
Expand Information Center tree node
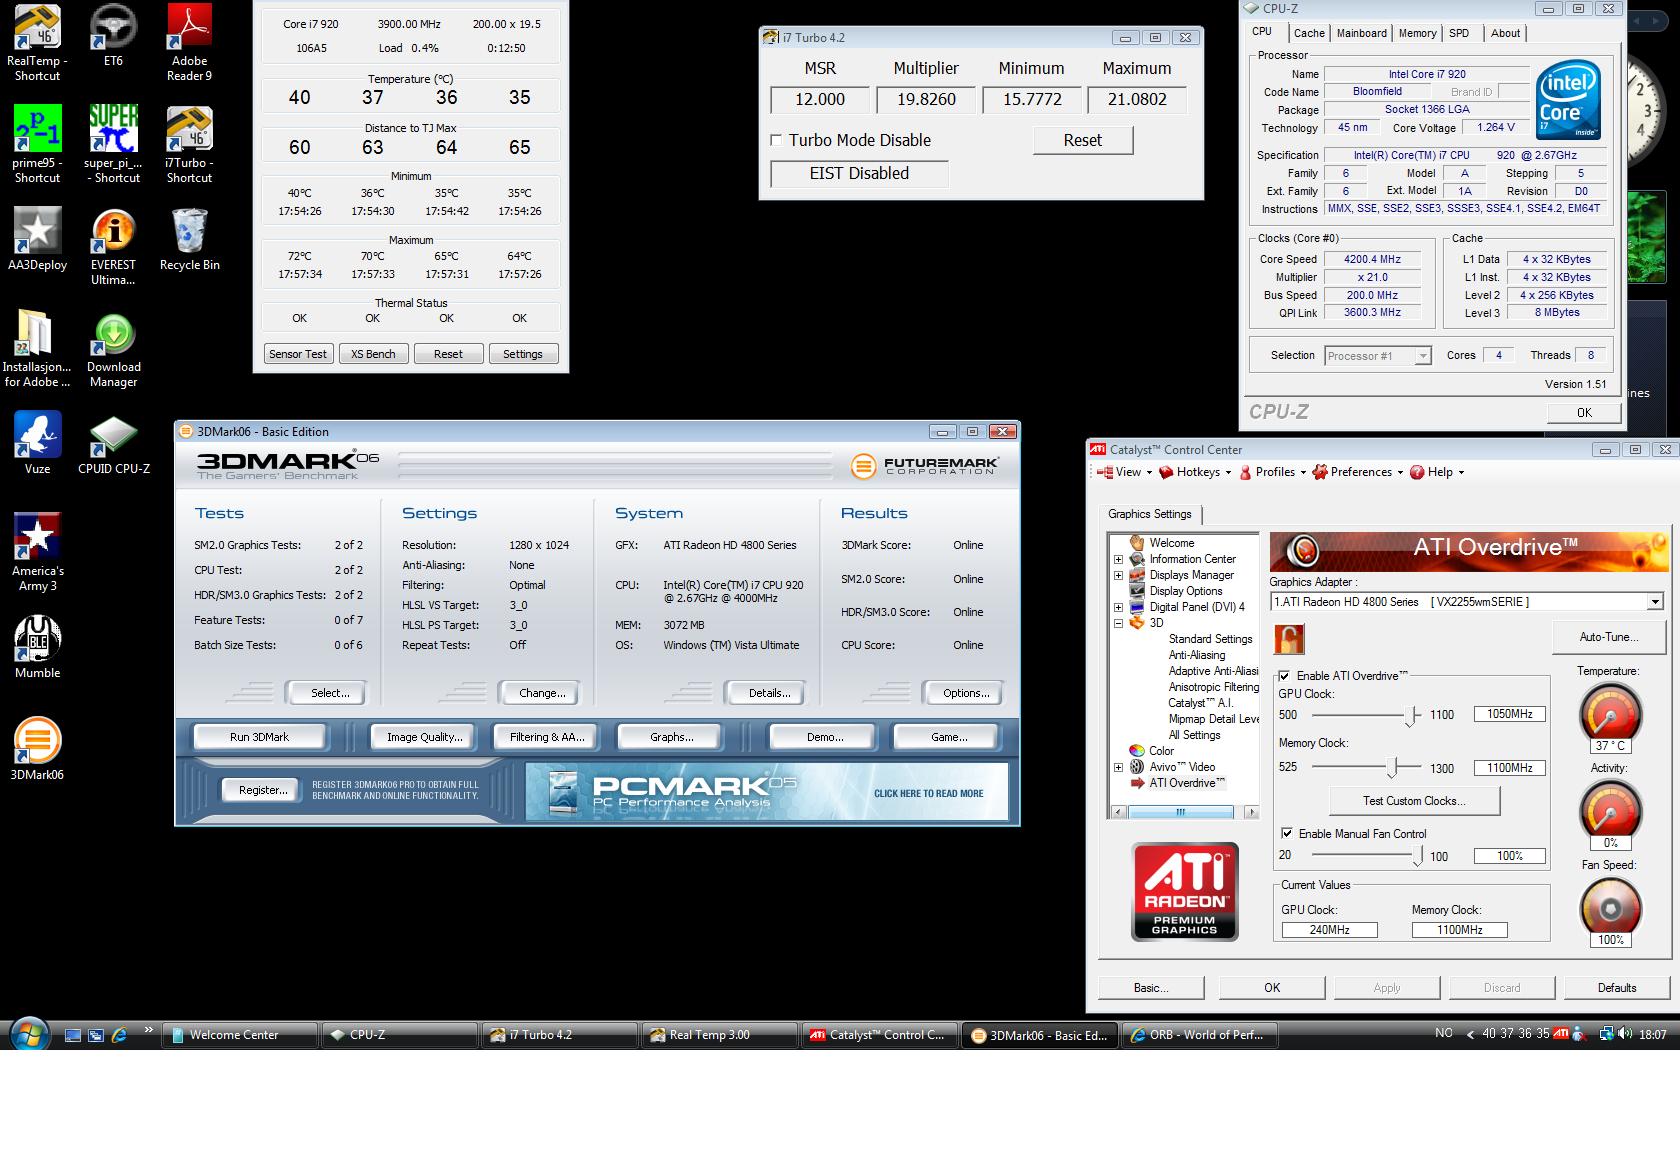pyautogui.click(x=1118, y=559)
